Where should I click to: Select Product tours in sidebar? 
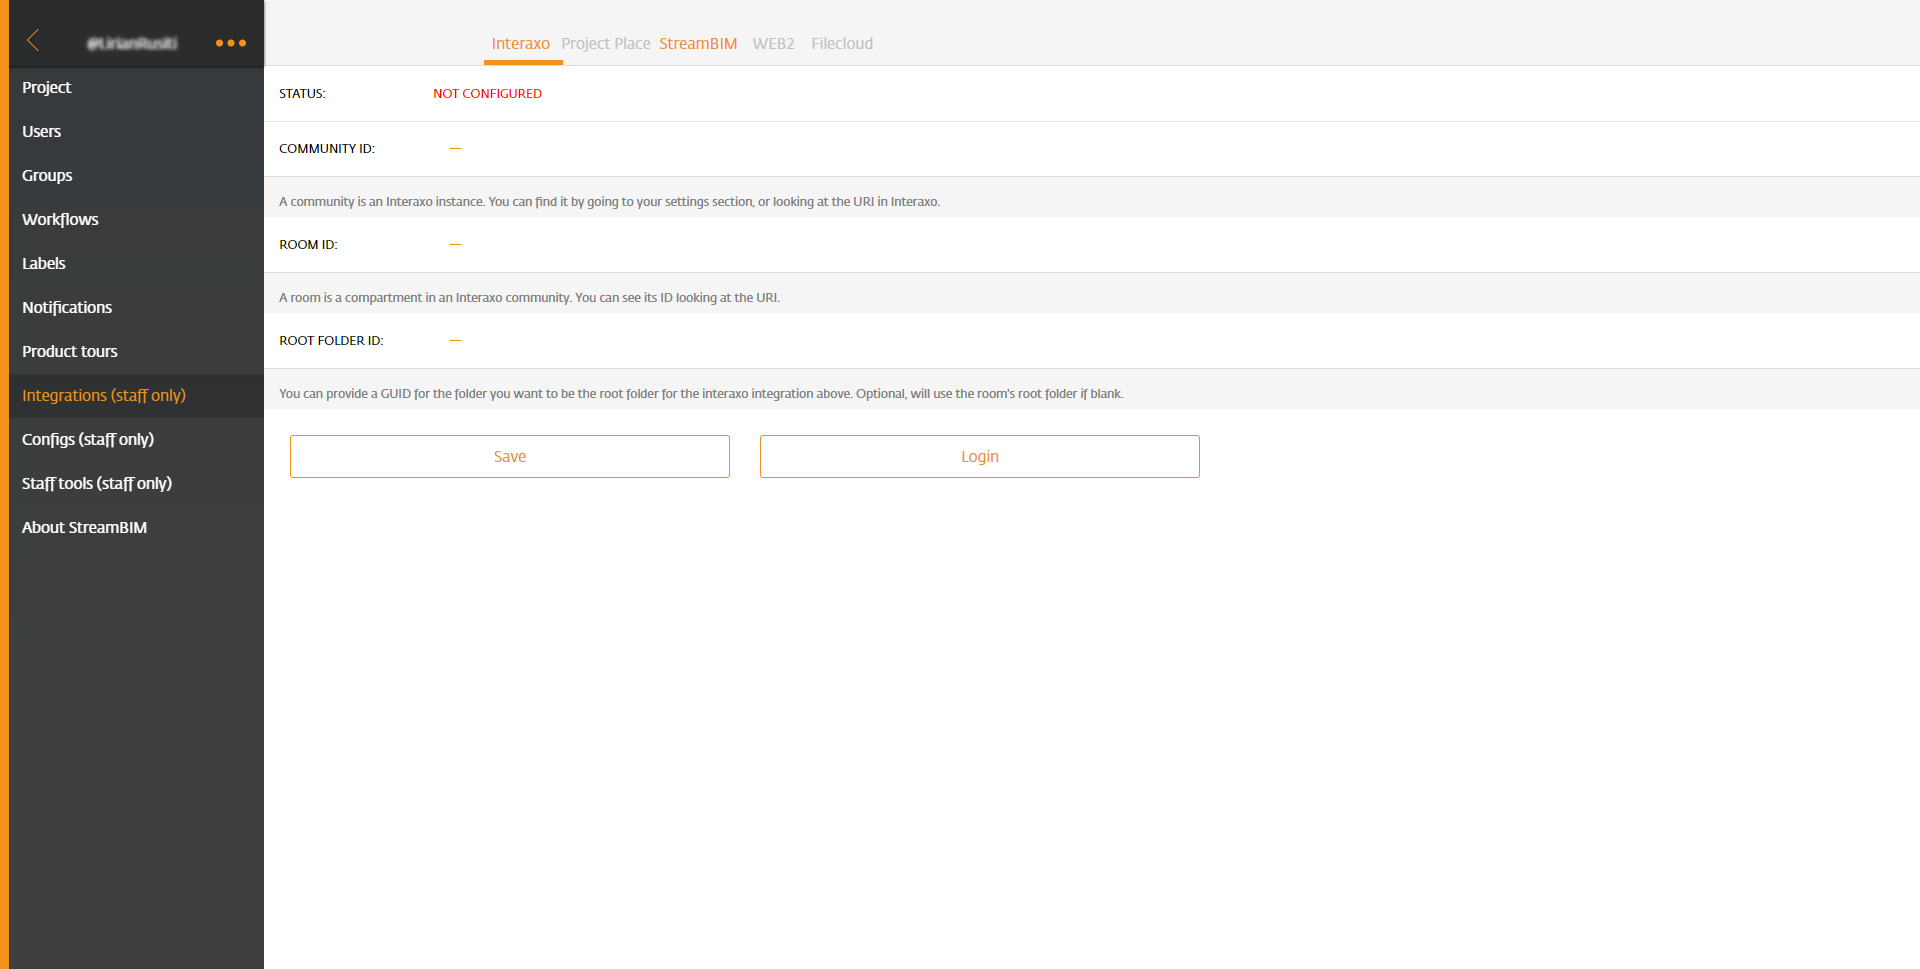click(x=136, y=351)
